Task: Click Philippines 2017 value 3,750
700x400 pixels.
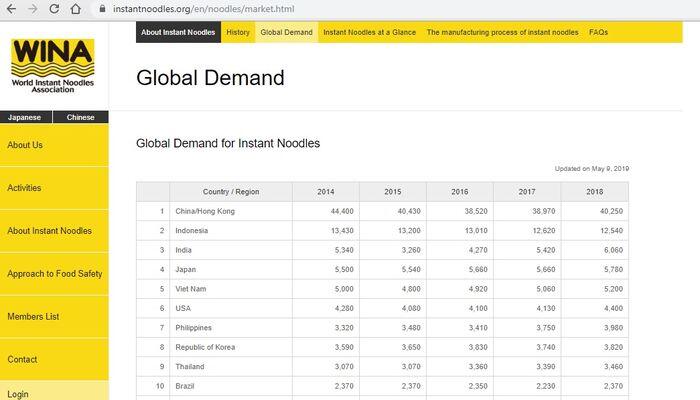Action: pos(546,328)
